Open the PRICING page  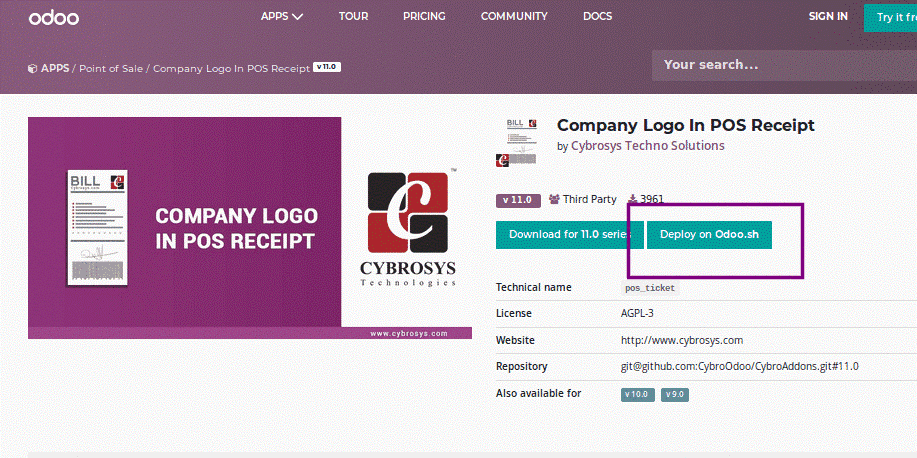point(424,16)
